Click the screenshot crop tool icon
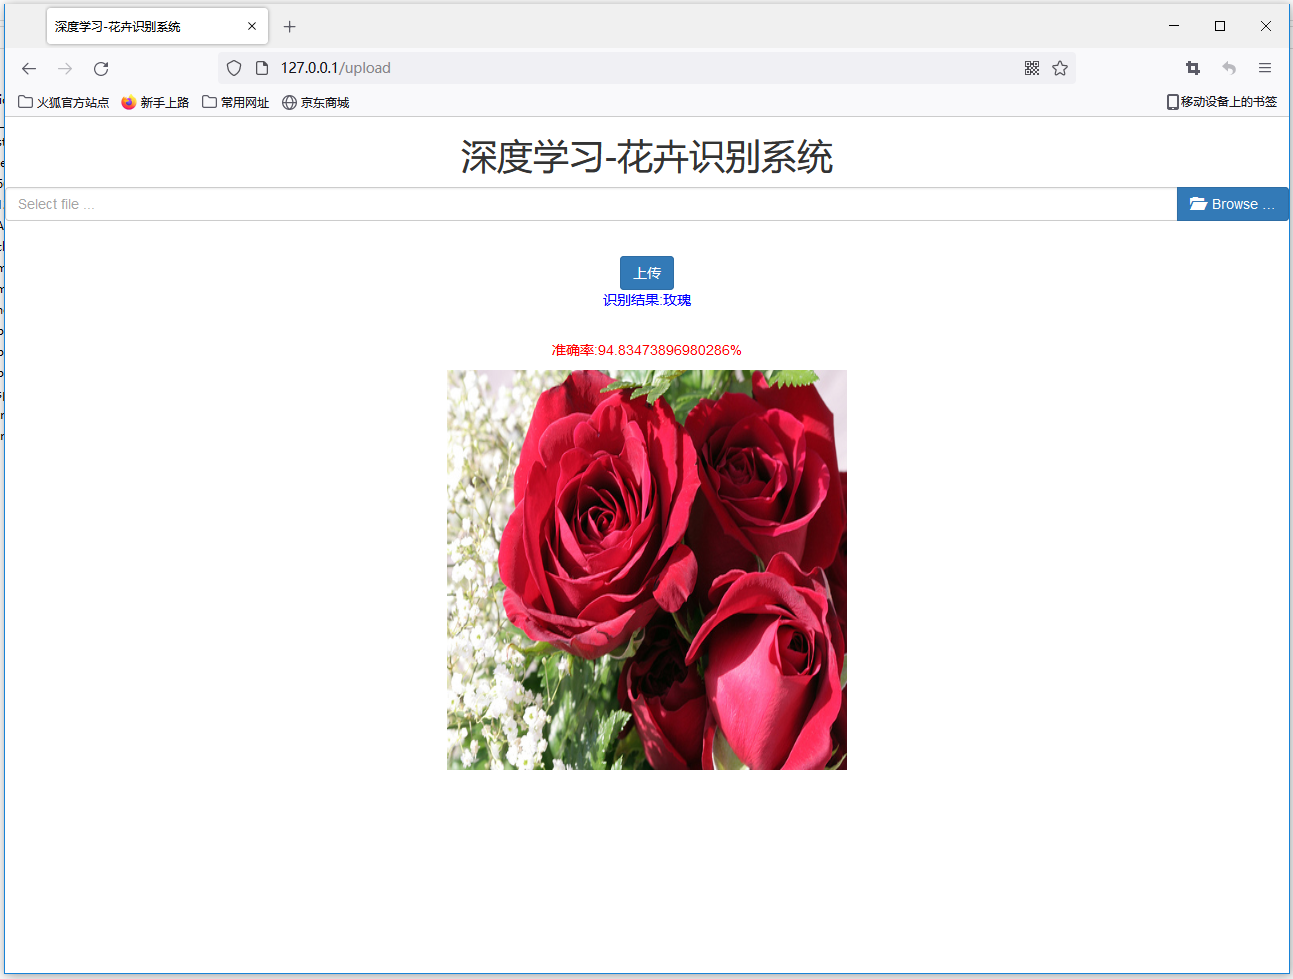Image resolution: width=1293 pixels, height=979 pixels. coord(1193,68)
